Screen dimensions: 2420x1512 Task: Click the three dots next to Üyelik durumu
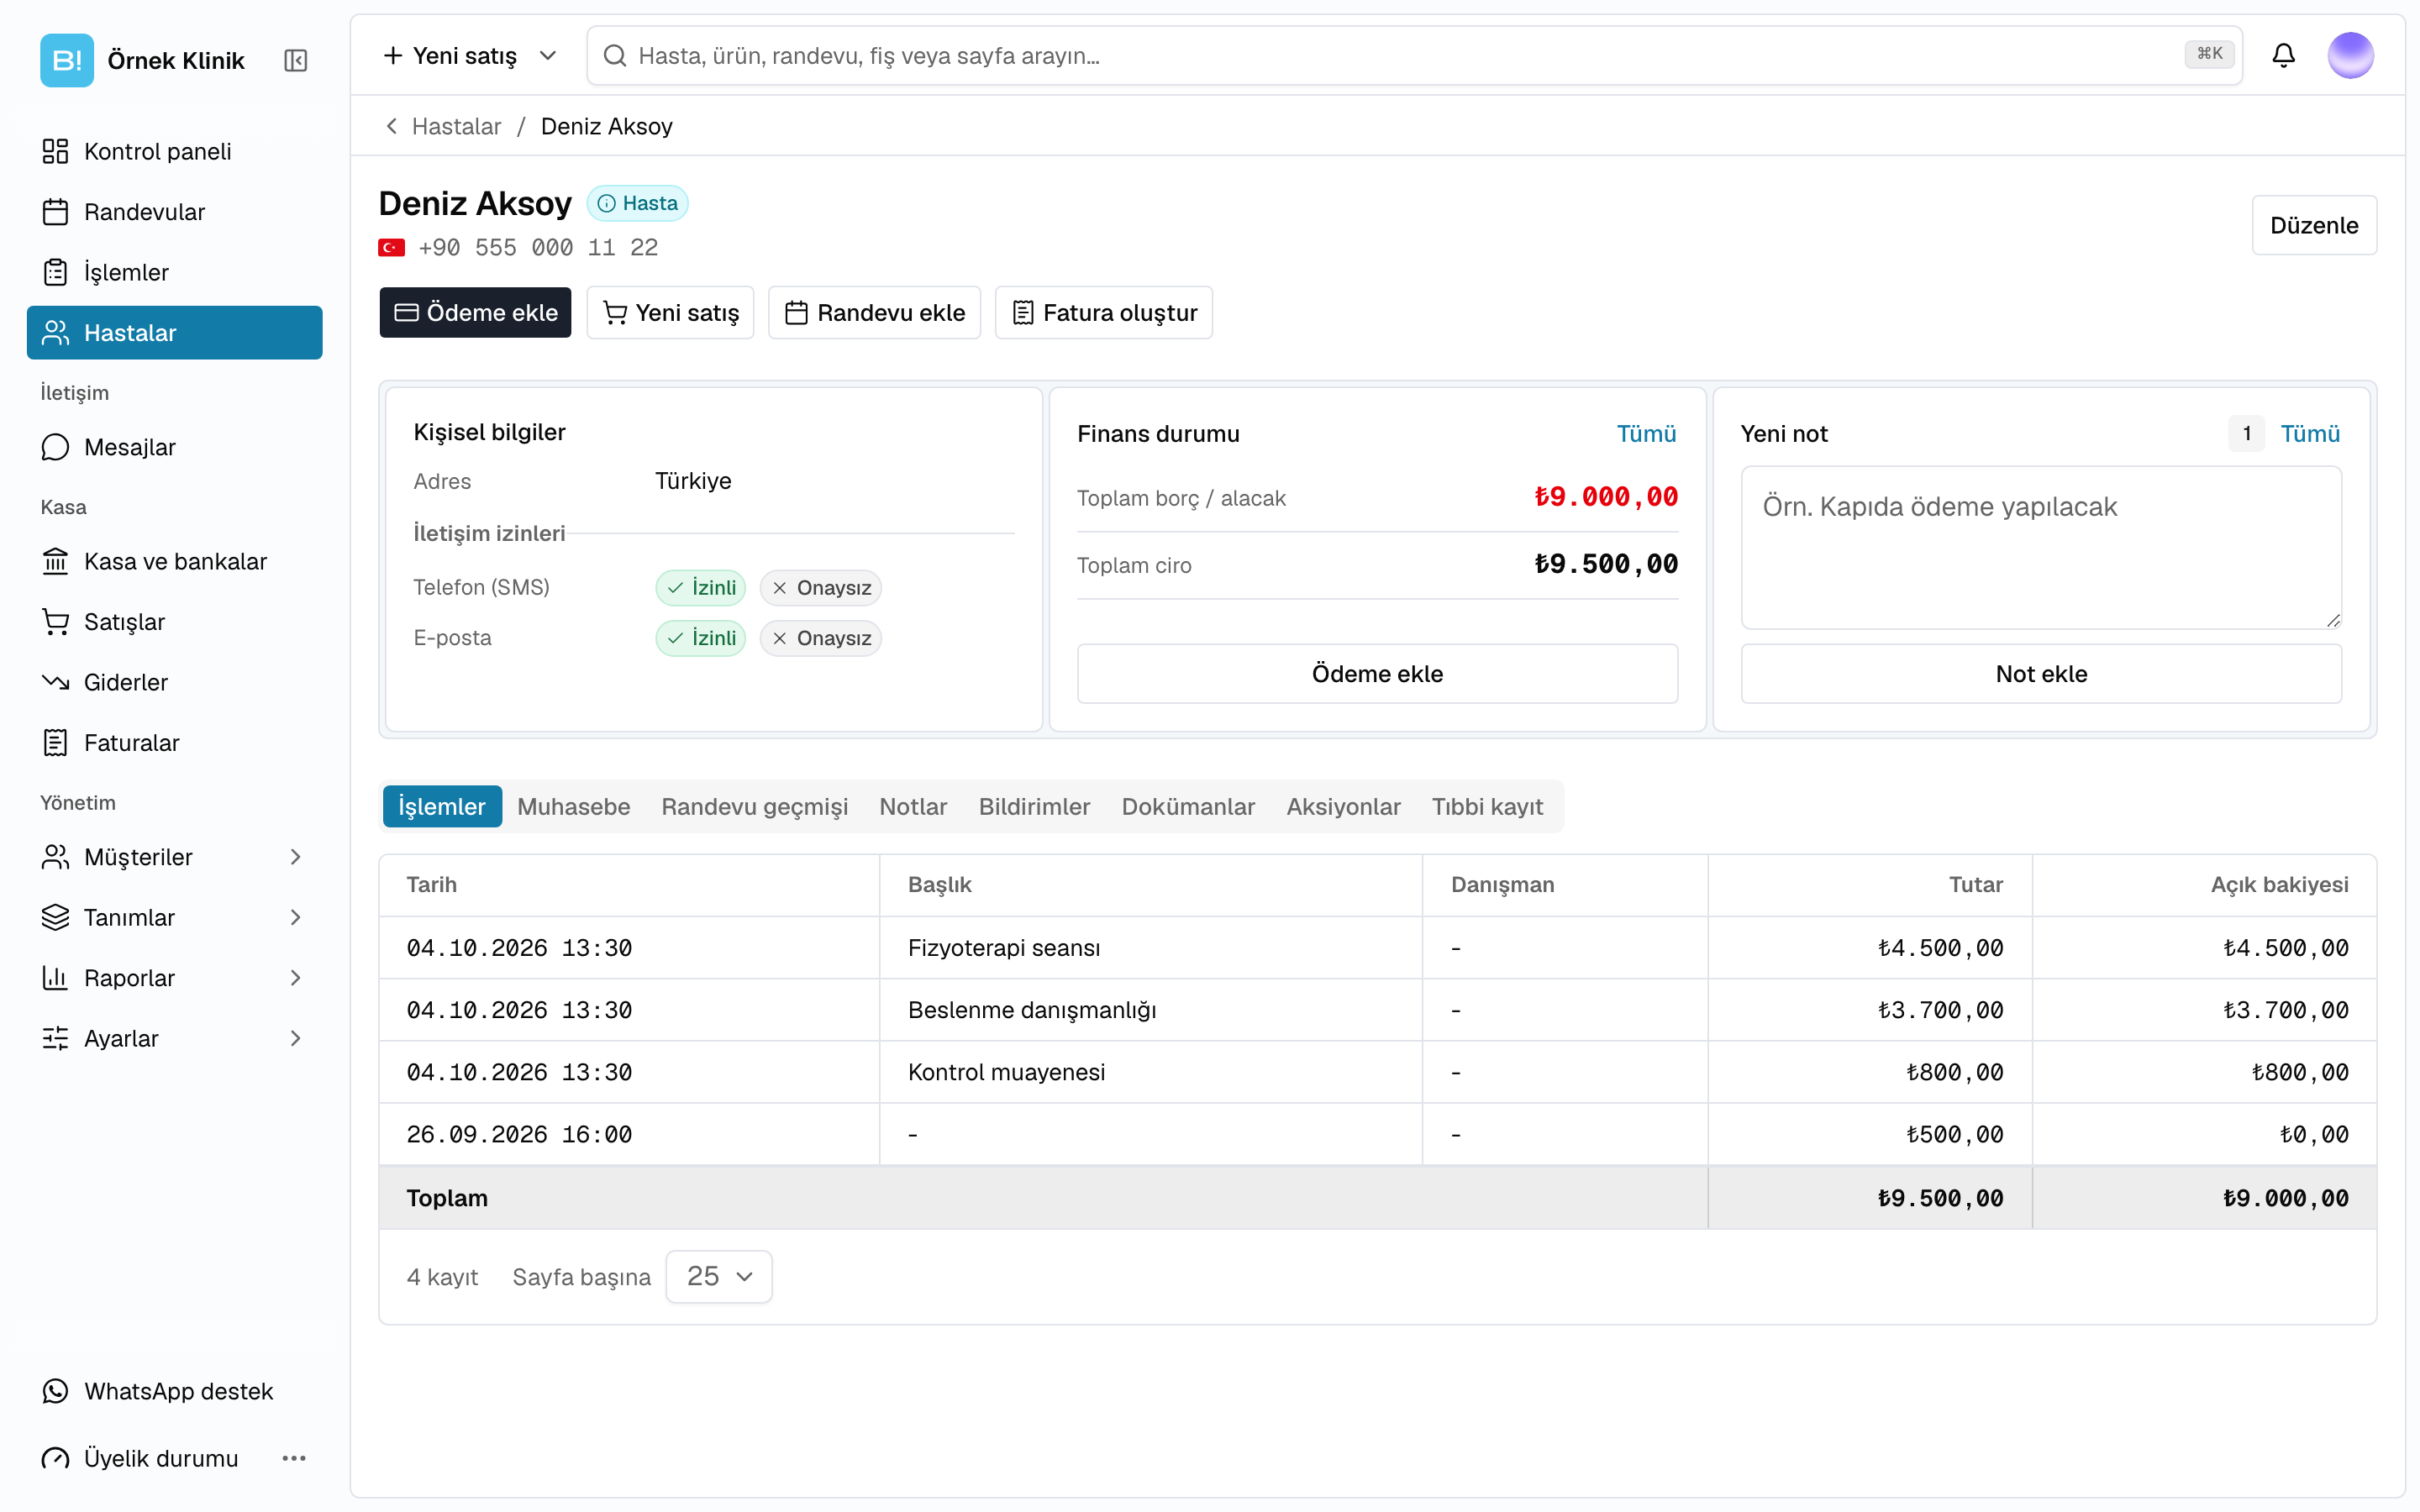294,1458
